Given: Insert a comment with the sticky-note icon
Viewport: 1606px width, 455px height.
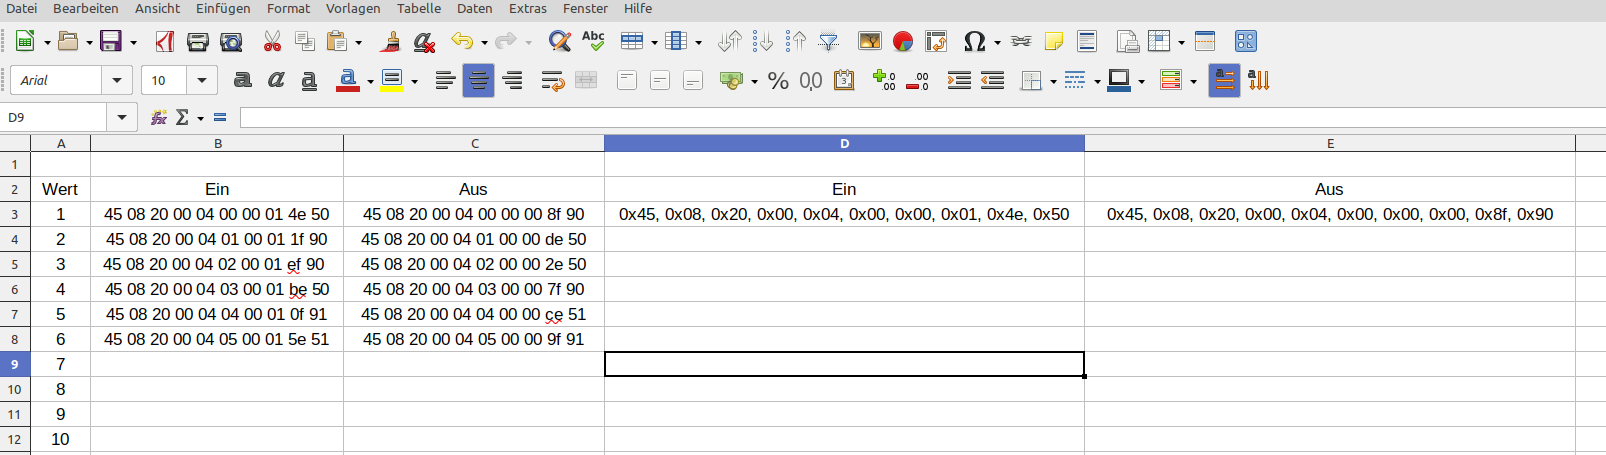Looking at the screenshot, I should [1053, 41].
